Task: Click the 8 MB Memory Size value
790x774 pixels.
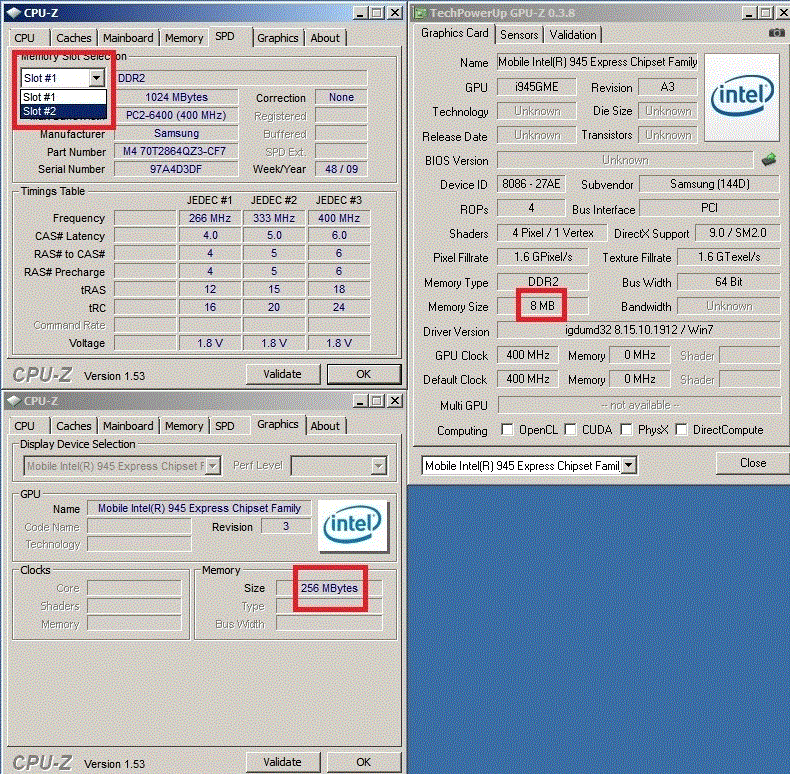Action: pyautogui.click(x=542, y=306)
